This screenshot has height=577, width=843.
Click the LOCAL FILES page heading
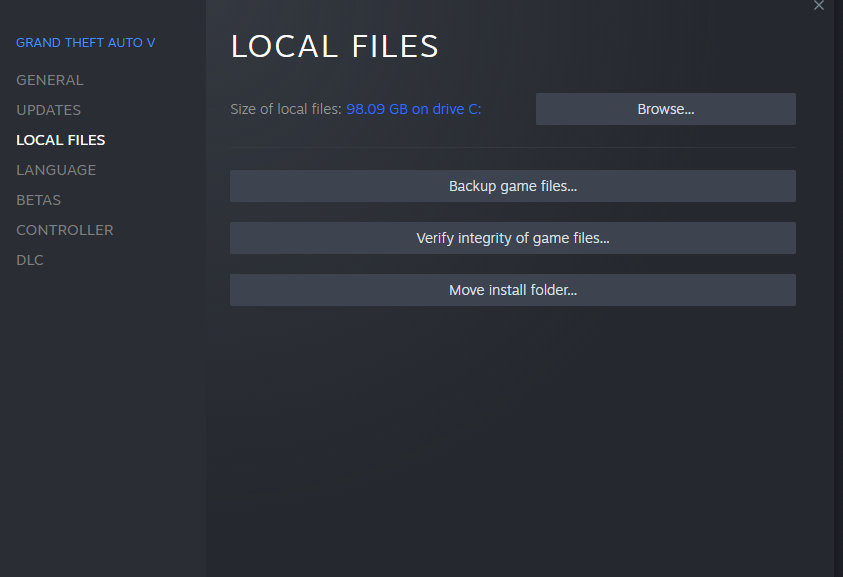tap(334, 46)
